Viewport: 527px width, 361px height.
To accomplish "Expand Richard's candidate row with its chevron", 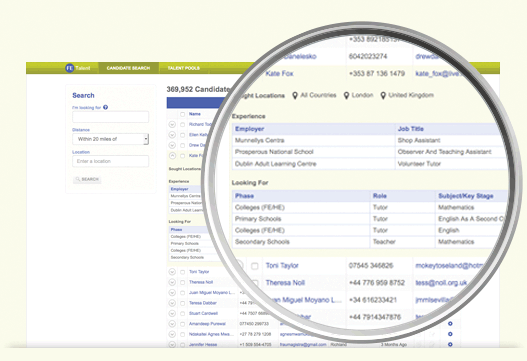I will tap(172, 124).
